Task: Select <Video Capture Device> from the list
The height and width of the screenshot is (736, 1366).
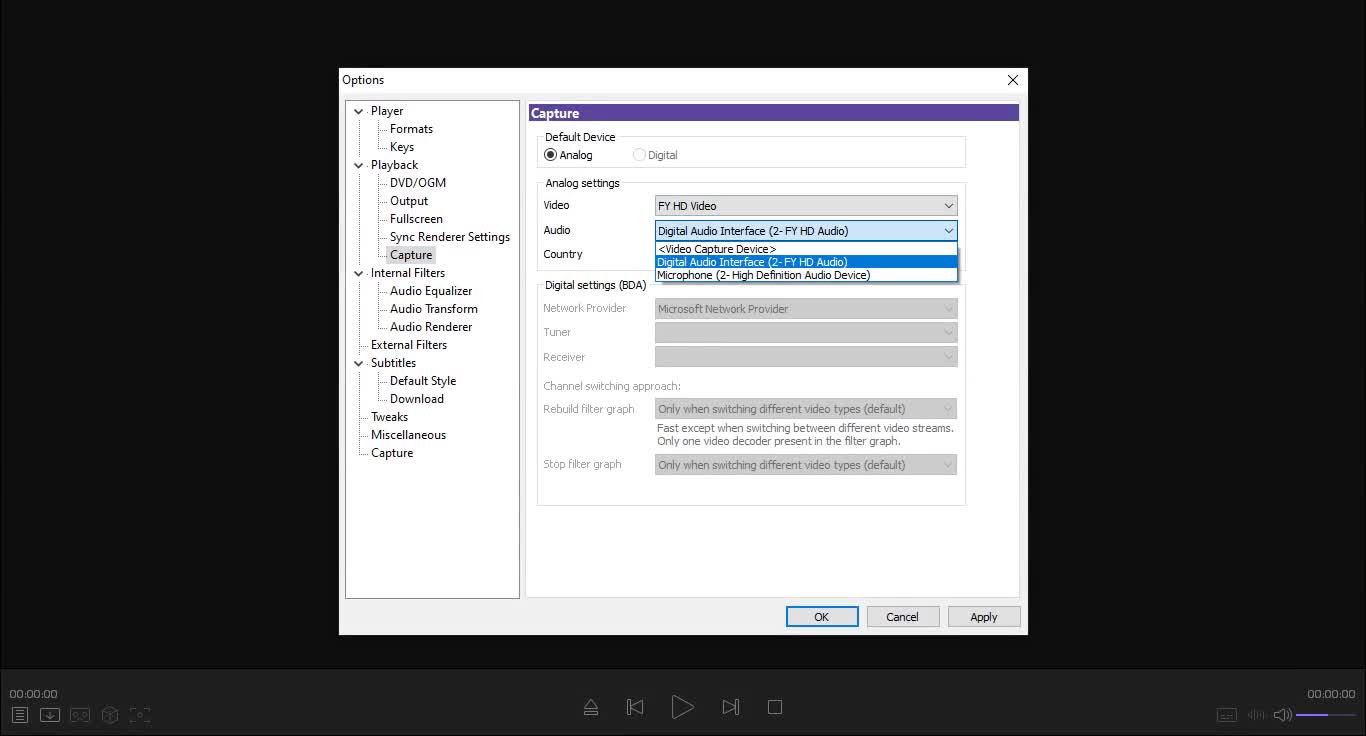Action: [x=717, y=249]
